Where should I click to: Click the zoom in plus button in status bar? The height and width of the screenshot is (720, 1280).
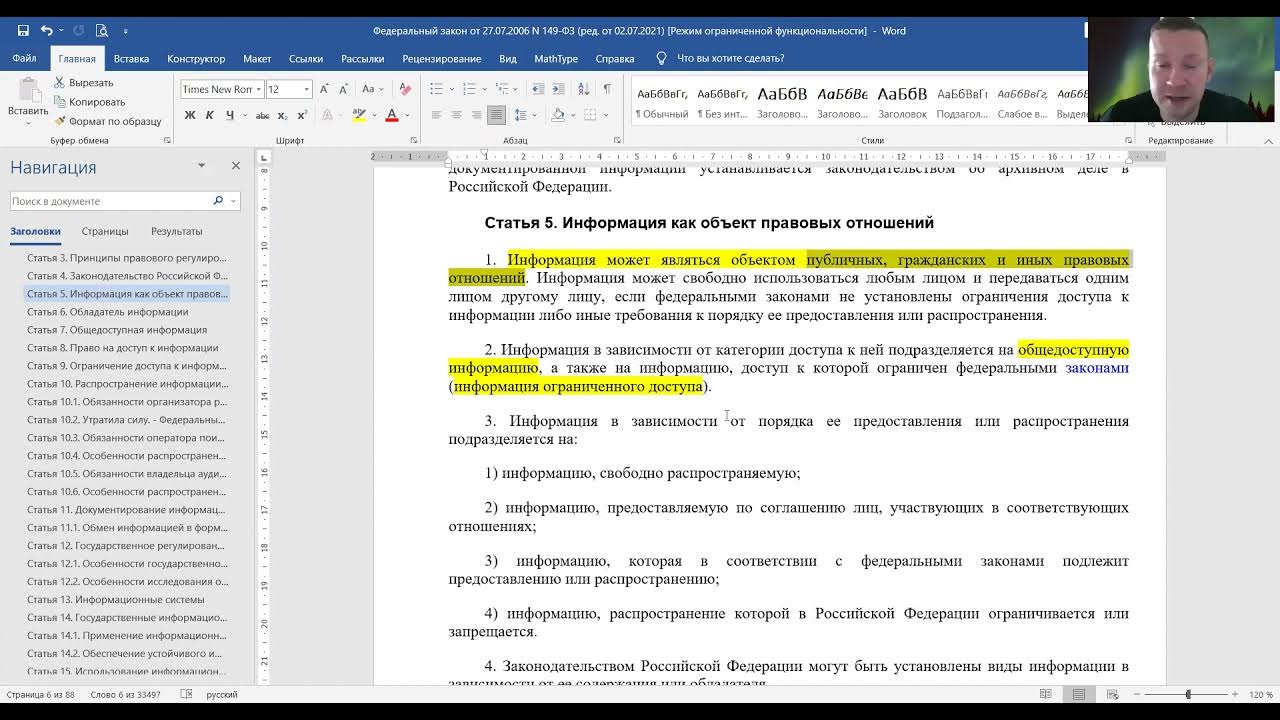click(1236, 694)
